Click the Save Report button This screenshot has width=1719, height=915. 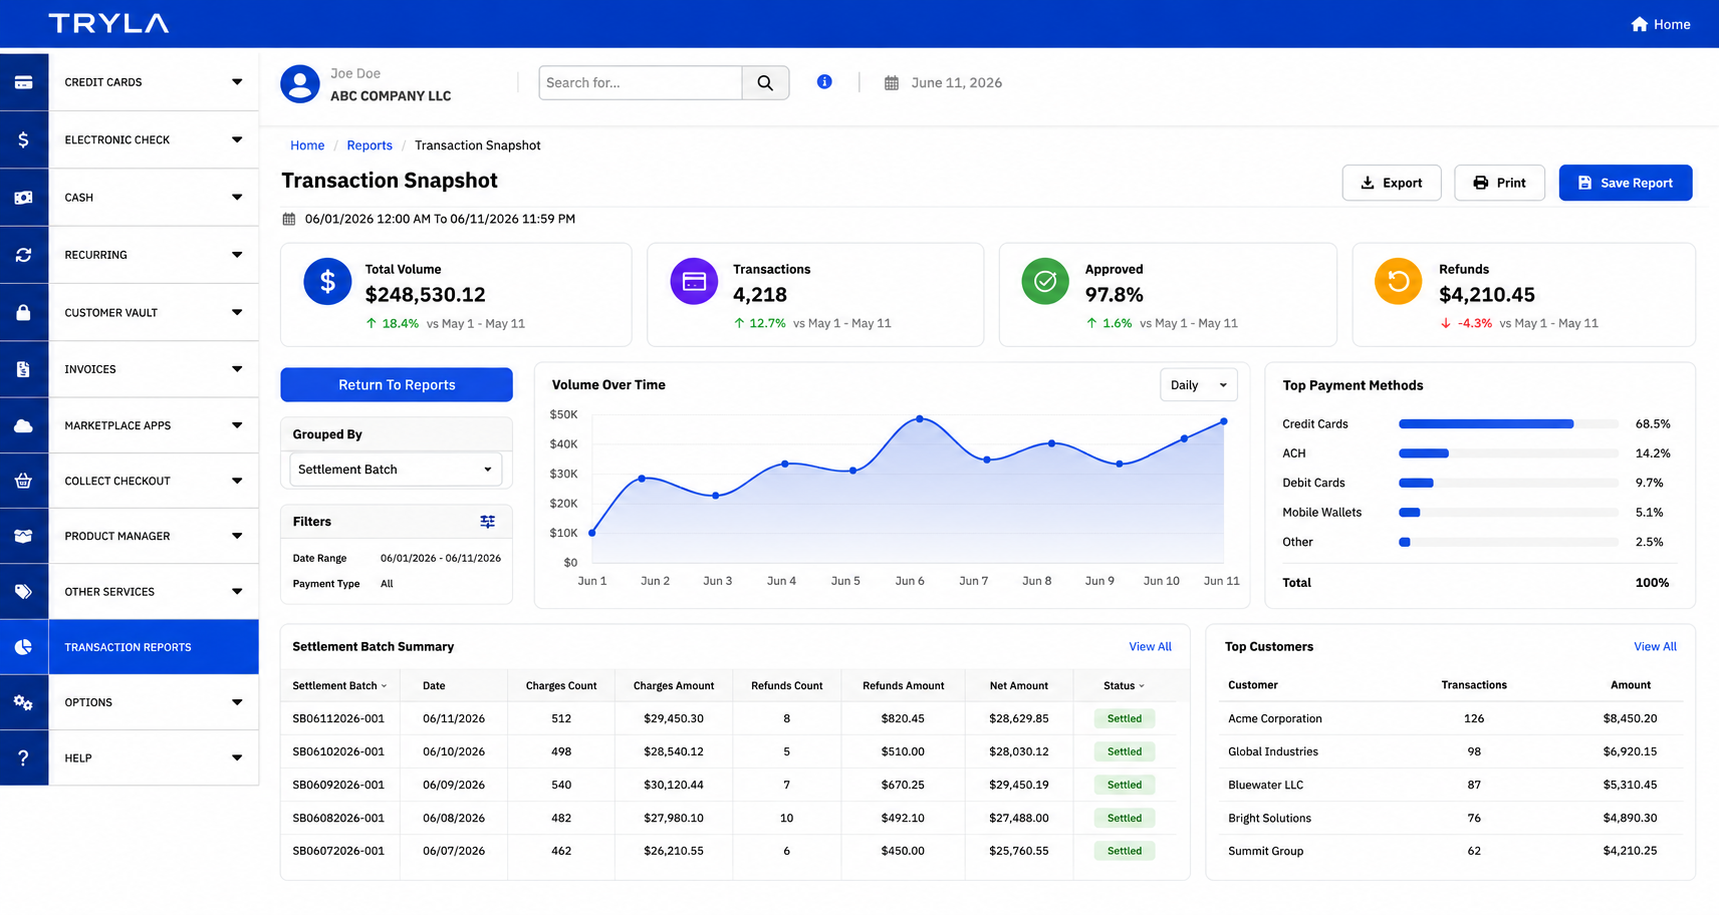tap(1625, 183)
